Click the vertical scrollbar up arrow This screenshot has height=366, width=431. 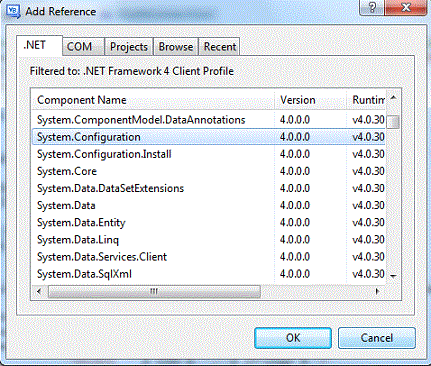pos(393,98)
